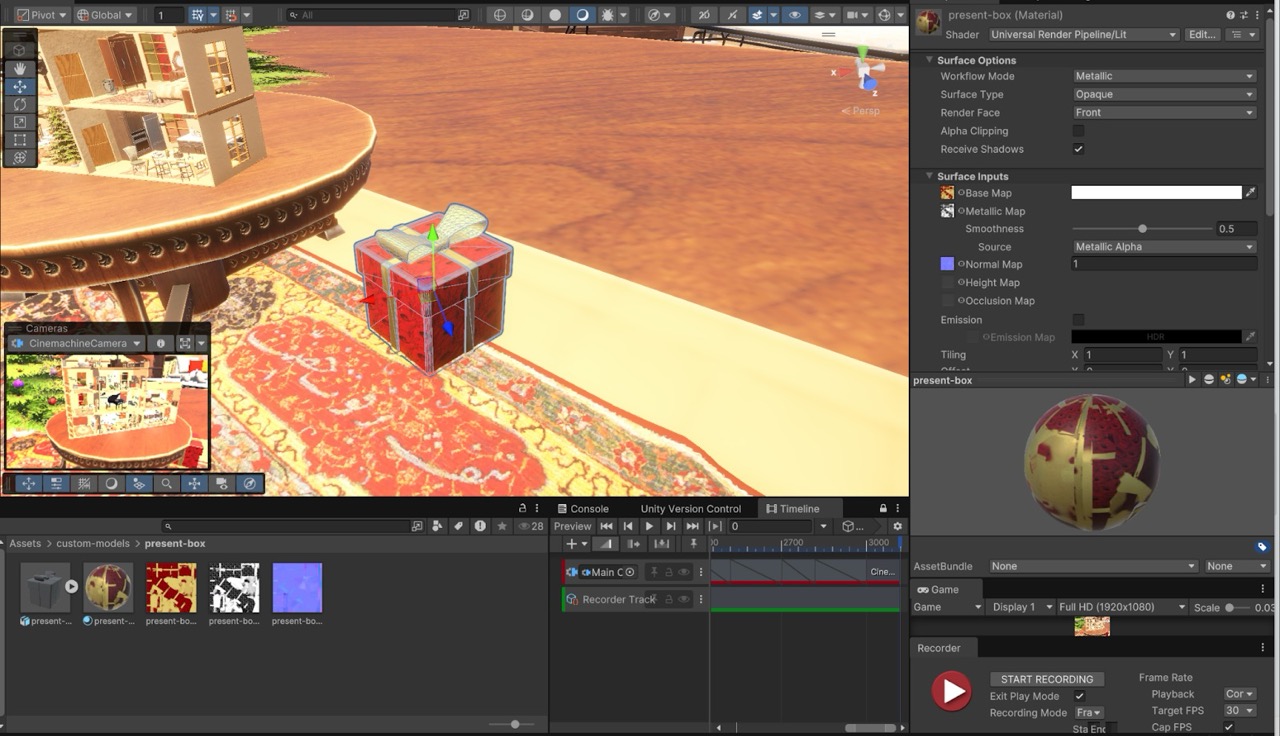Click START RECORDING button
This screenshot has width=1280, height=736.
click(x=1047, y=679)
